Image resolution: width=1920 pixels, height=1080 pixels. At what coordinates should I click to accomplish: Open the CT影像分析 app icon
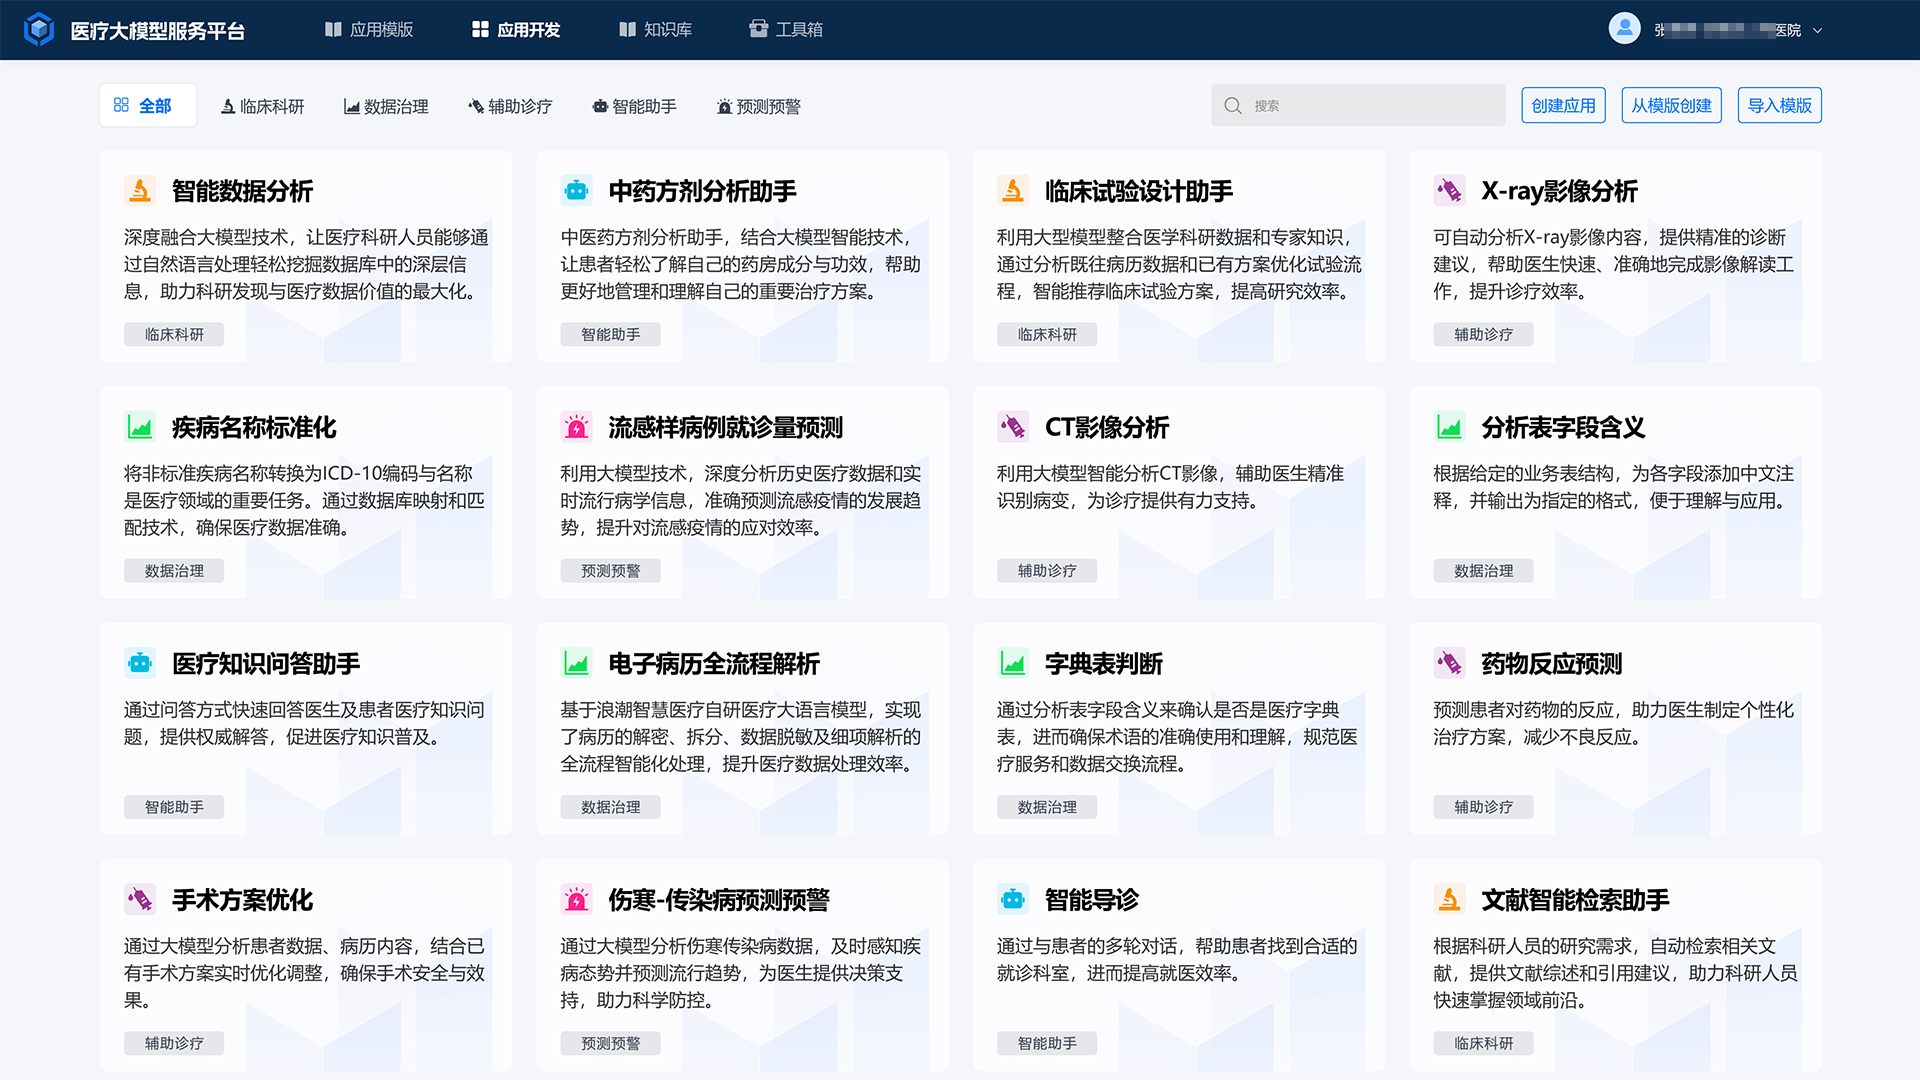1013,426
